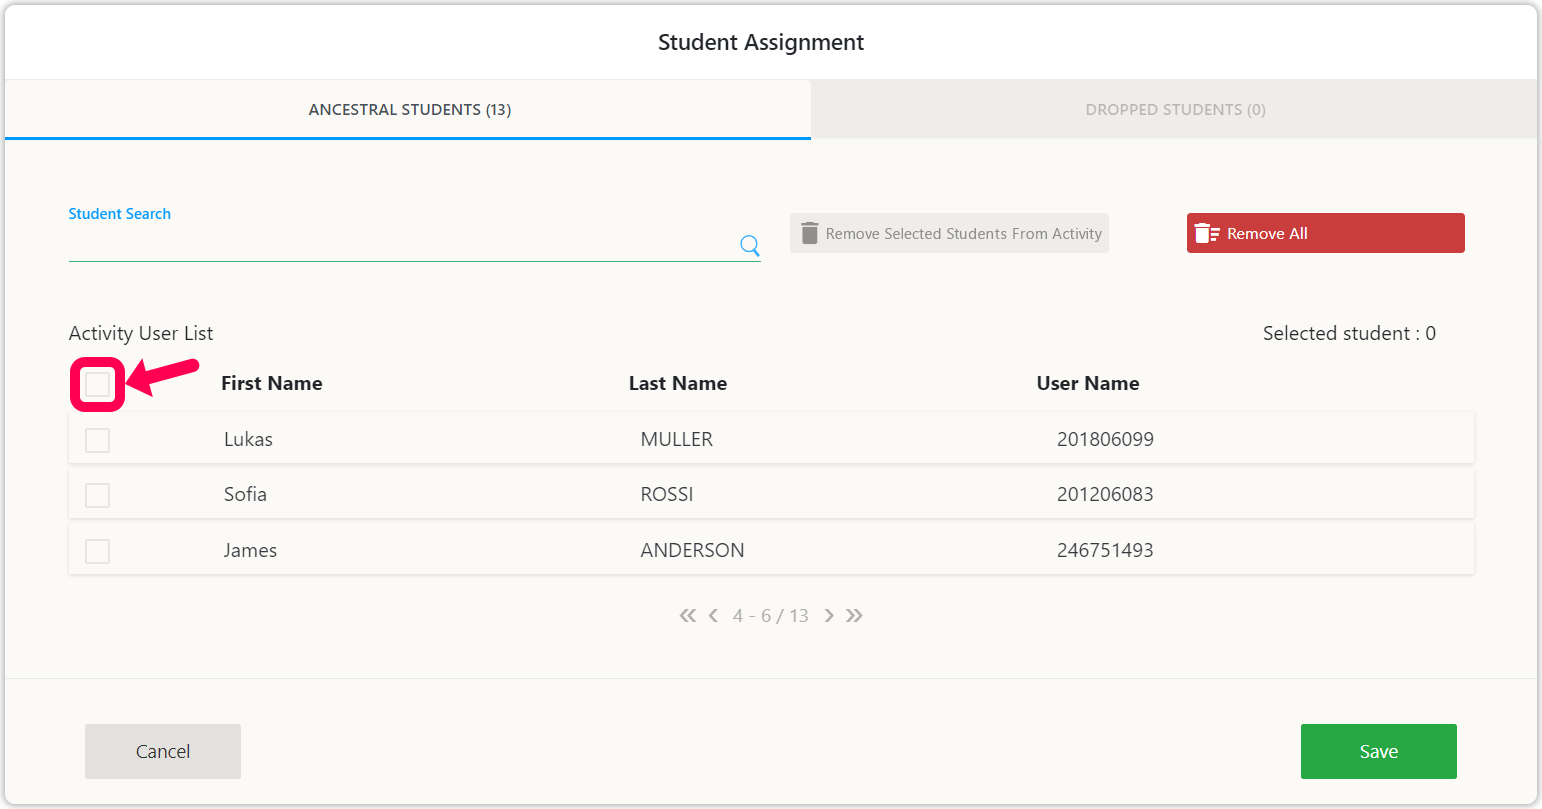Check the box for Sofia ROSSI
The height and width of the screenshot is (809, 1542).
tap(97, 495)
